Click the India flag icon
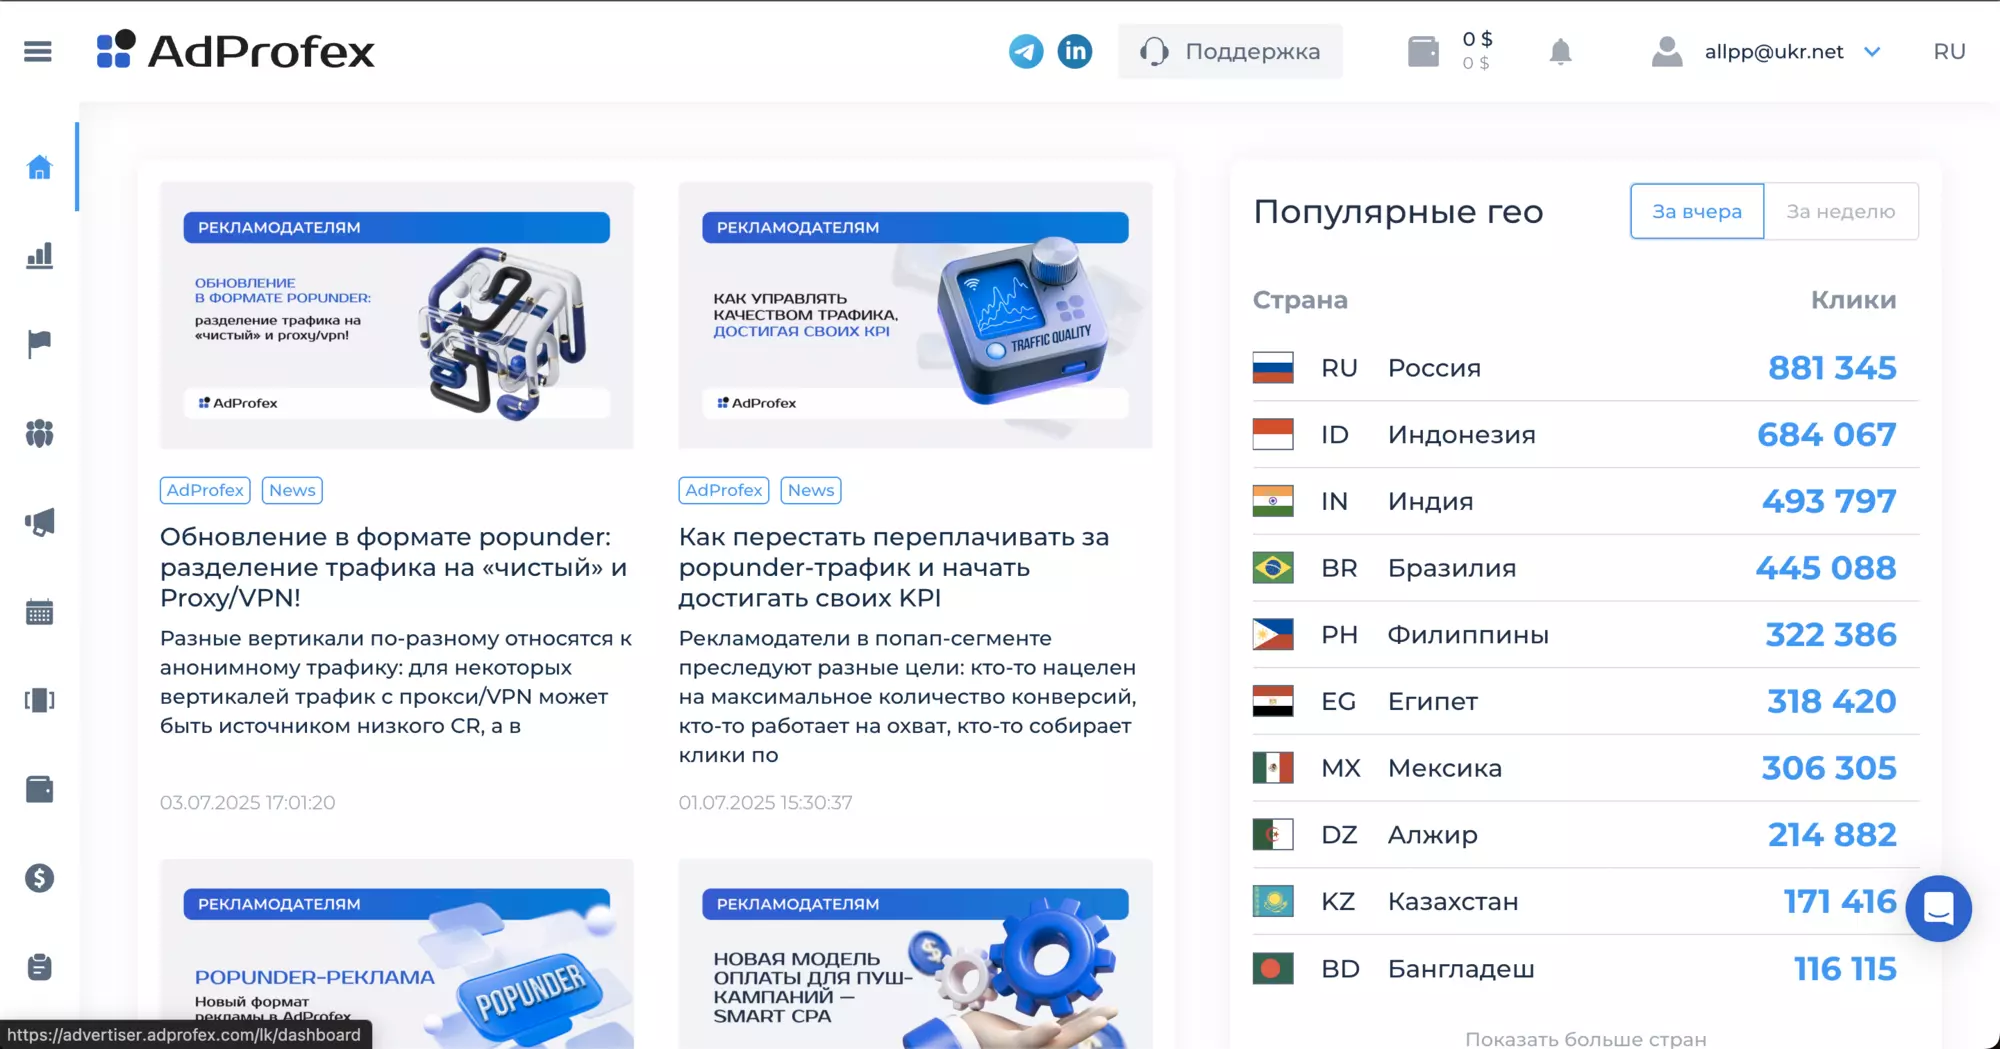This screenshot has height=1049, width=2000. click(x=1273, y=502)
